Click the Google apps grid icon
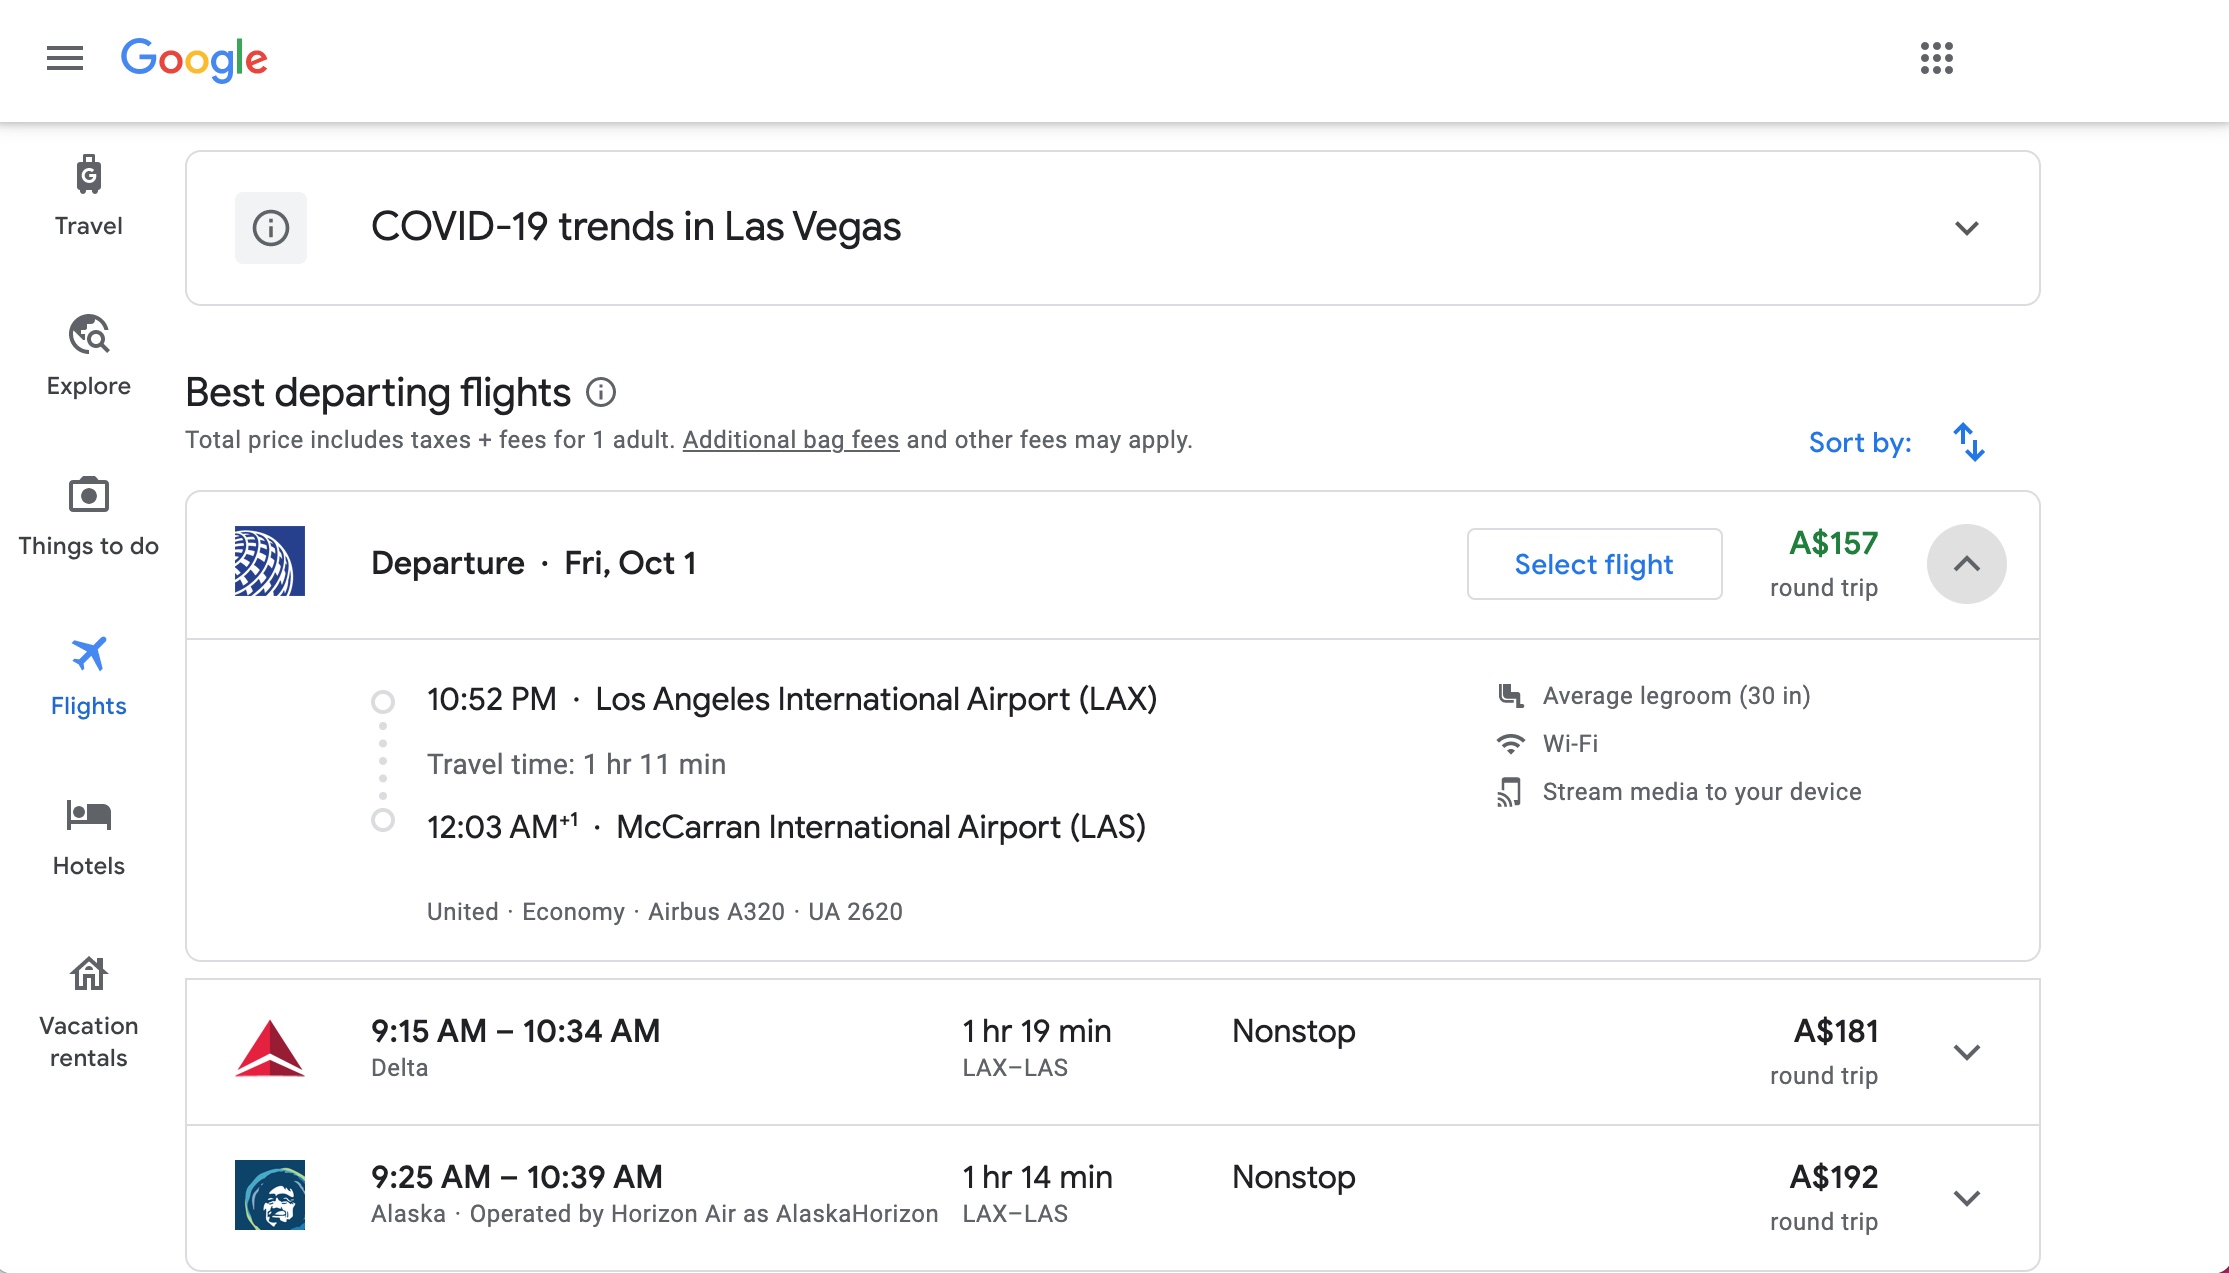The image size is (2229, 1273). tap(1935, 58)
